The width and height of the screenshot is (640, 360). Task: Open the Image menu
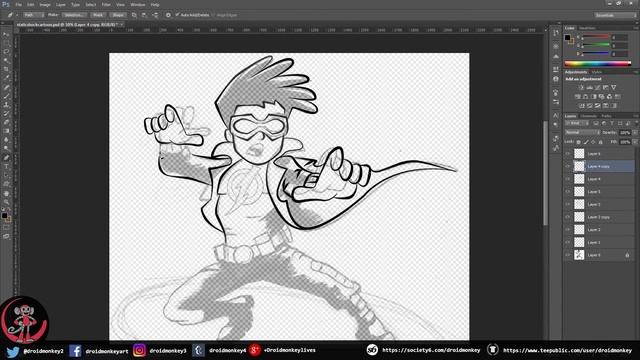[45, 5]
